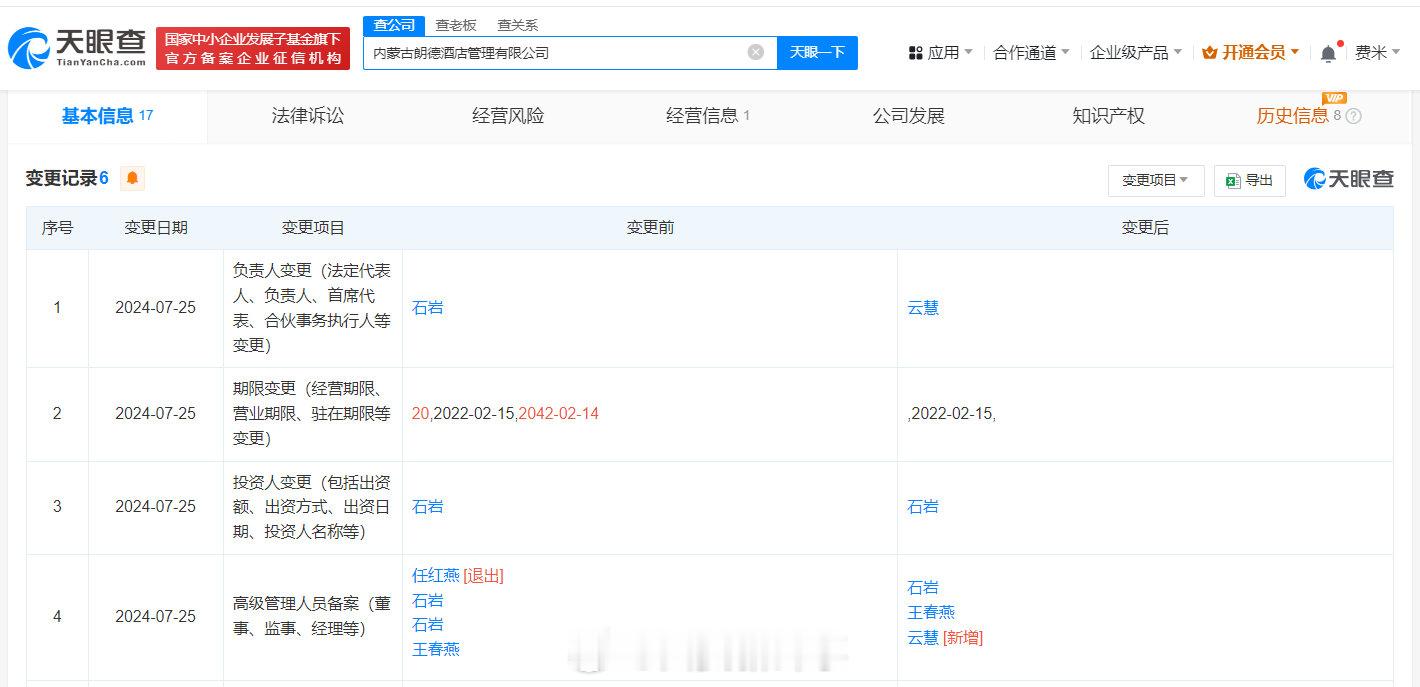Click the TianYanCha logo in the header
Screen dimensions: 1420x687
(77, 49)
